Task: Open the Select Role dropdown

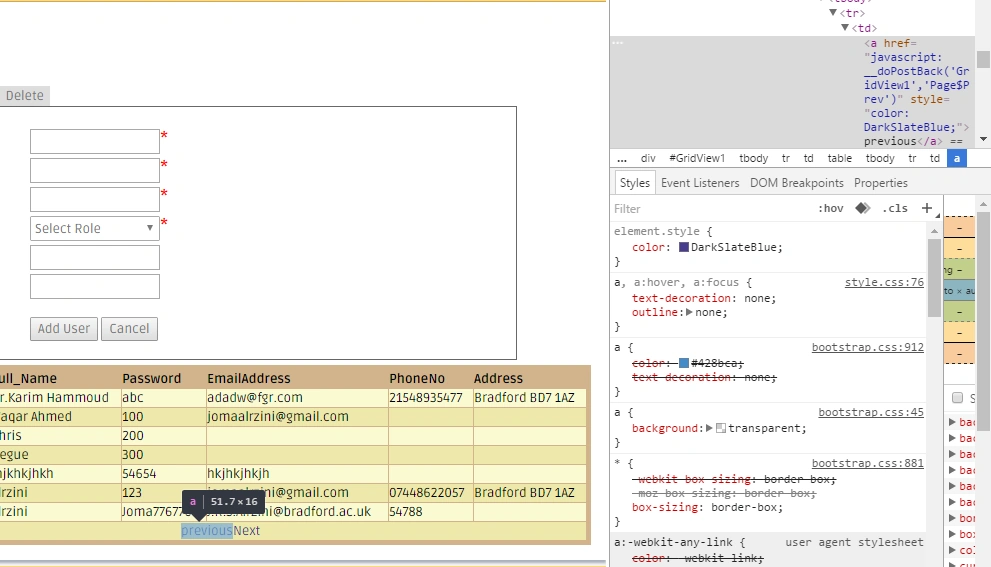Action: pyautogui.click(x=95, y=228)
